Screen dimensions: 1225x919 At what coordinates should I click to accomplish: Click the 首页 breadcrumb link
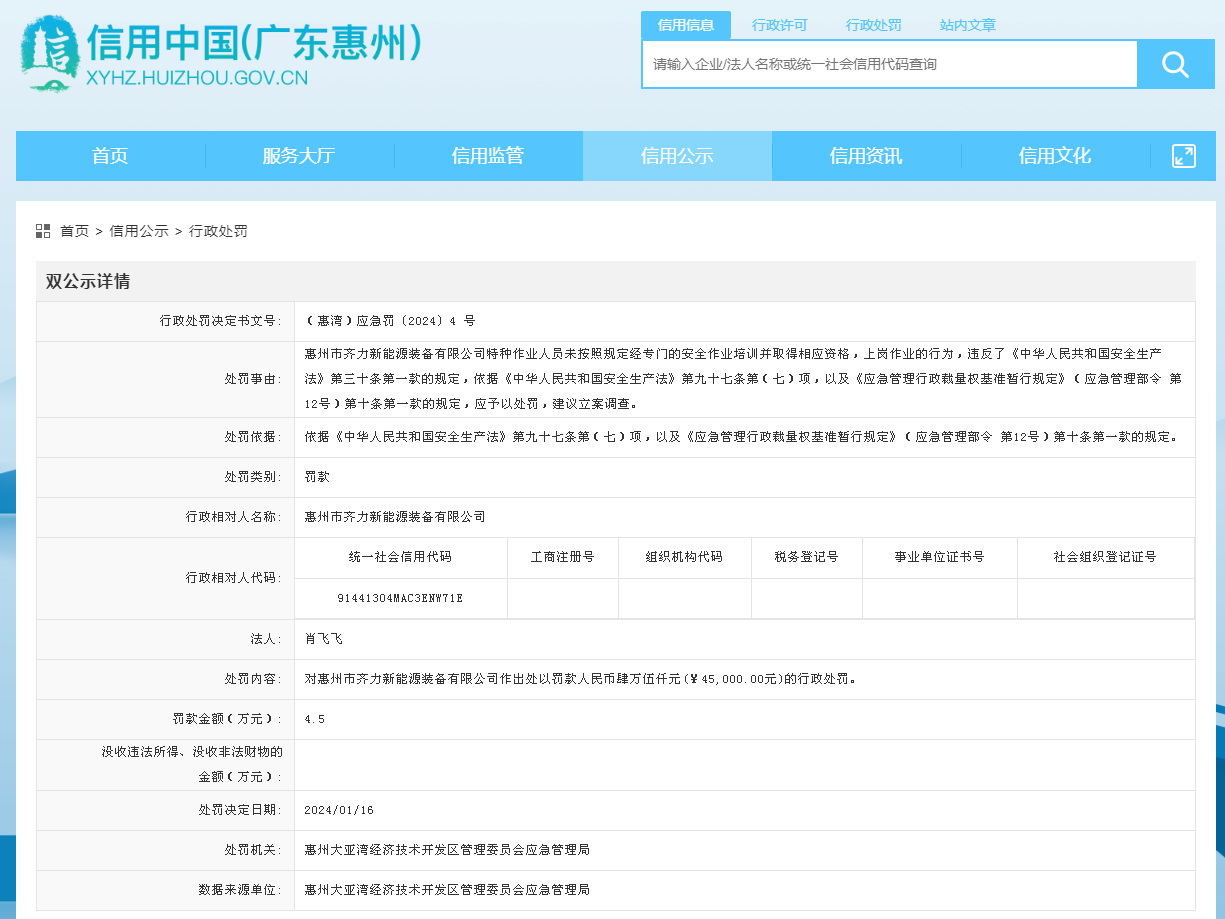tap(75, 231)
